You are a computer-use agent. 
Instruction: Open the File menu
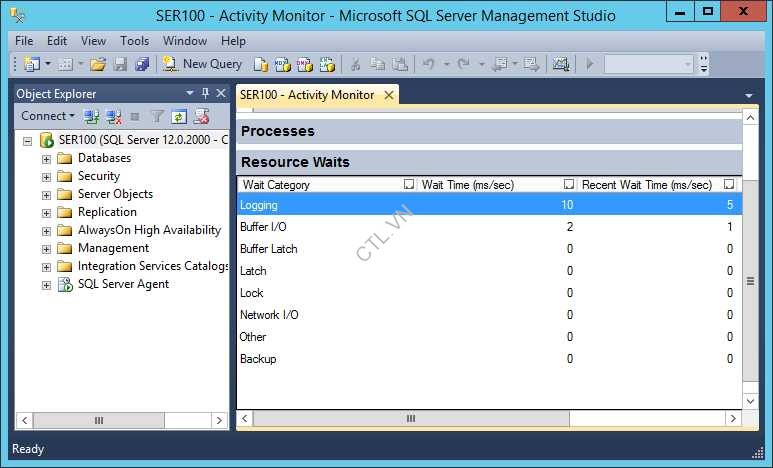(24, 41)
